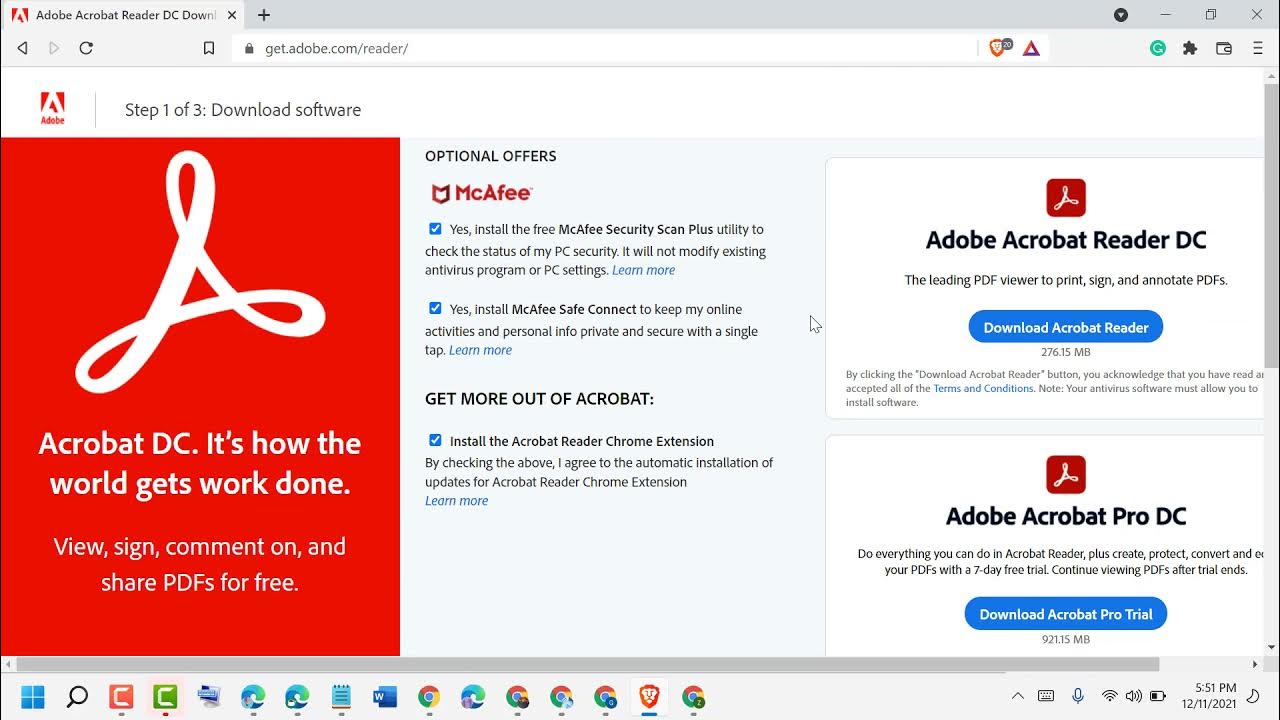This screenshot has height=720, width=1280.
Task: Click the Download Acrobat Pro Trial button
Action: (1066, 614)
